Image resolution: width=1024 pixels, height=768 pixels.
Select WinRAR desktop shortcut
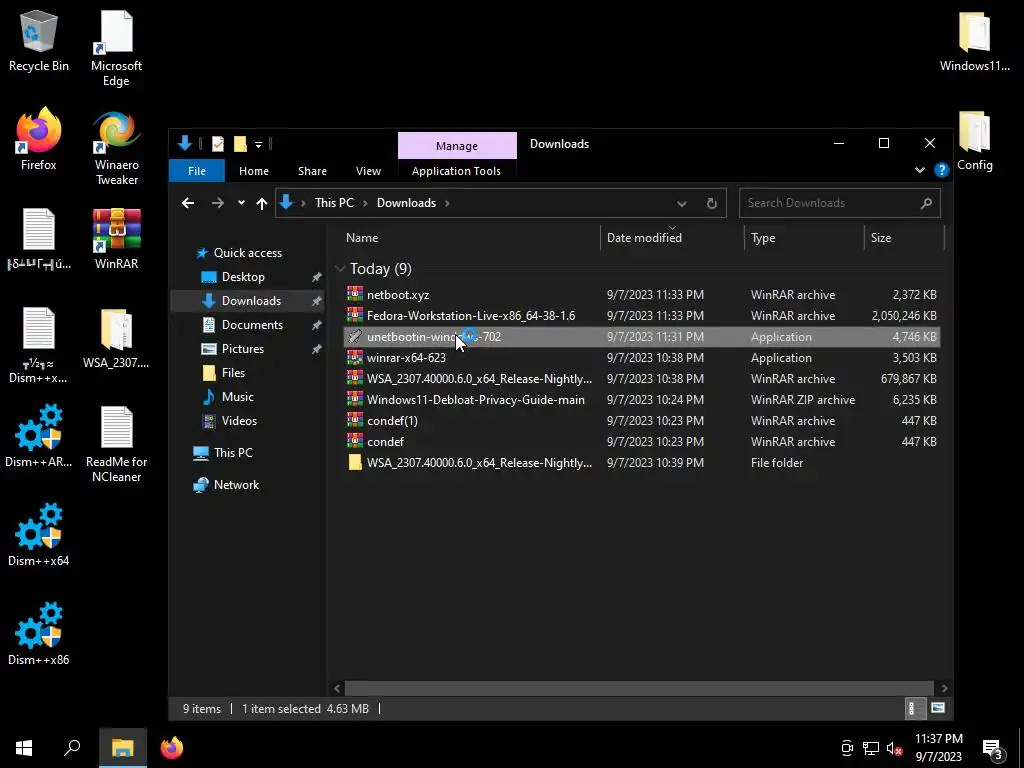116,238
